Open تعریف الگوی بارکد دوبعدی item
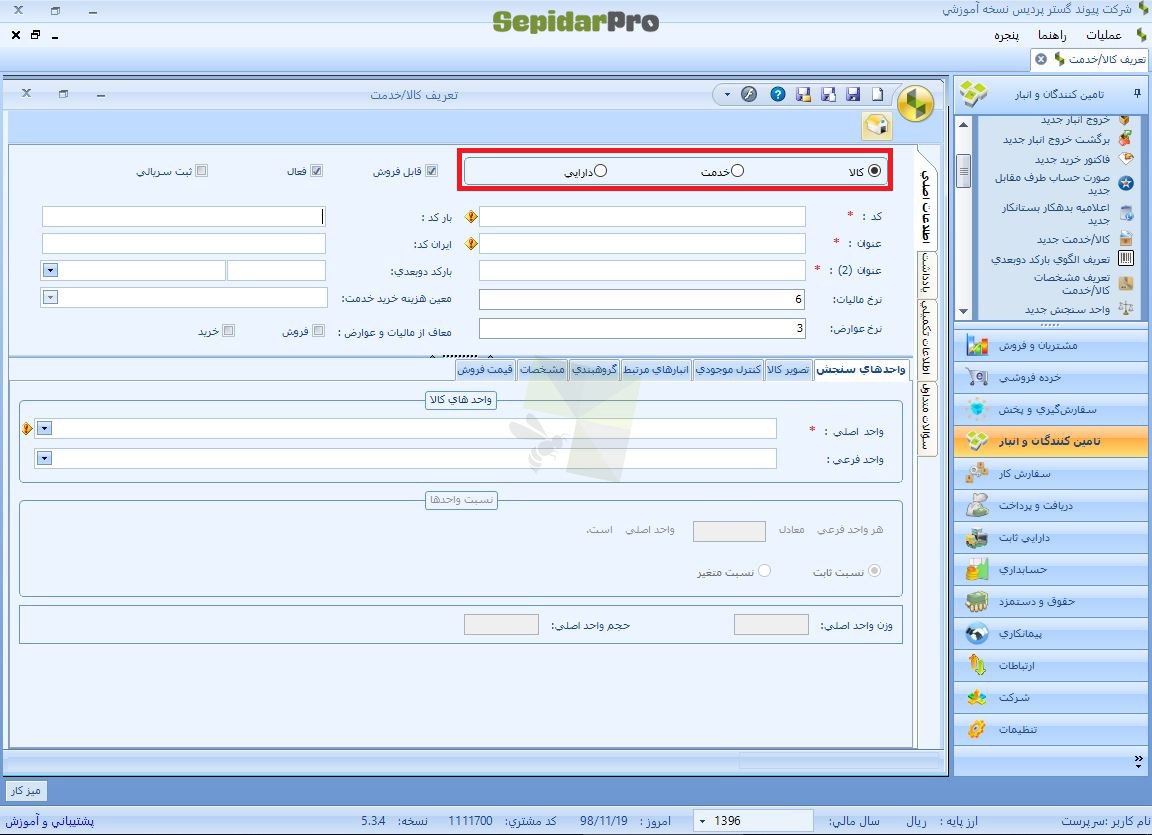 [1050, 259]
